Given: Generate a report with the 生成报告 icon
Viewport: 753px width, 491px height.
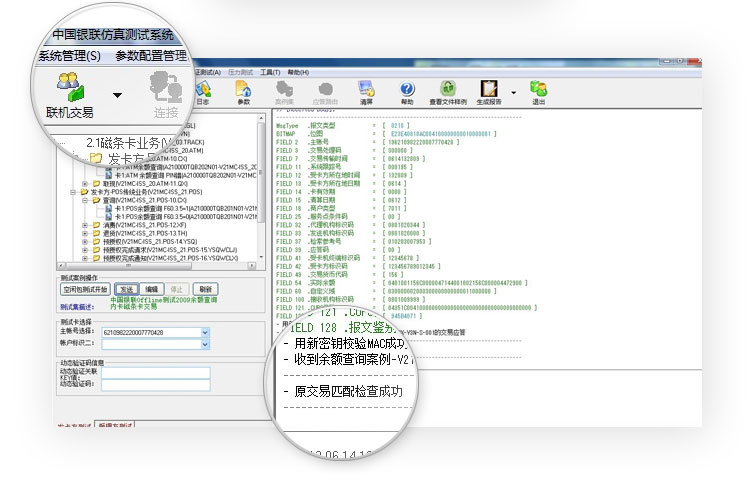Looking at the screenshot, I should [489, 93].
